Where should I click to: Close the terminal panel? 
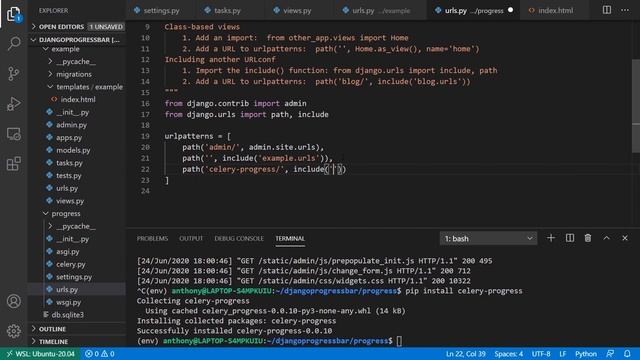[625, 238]
